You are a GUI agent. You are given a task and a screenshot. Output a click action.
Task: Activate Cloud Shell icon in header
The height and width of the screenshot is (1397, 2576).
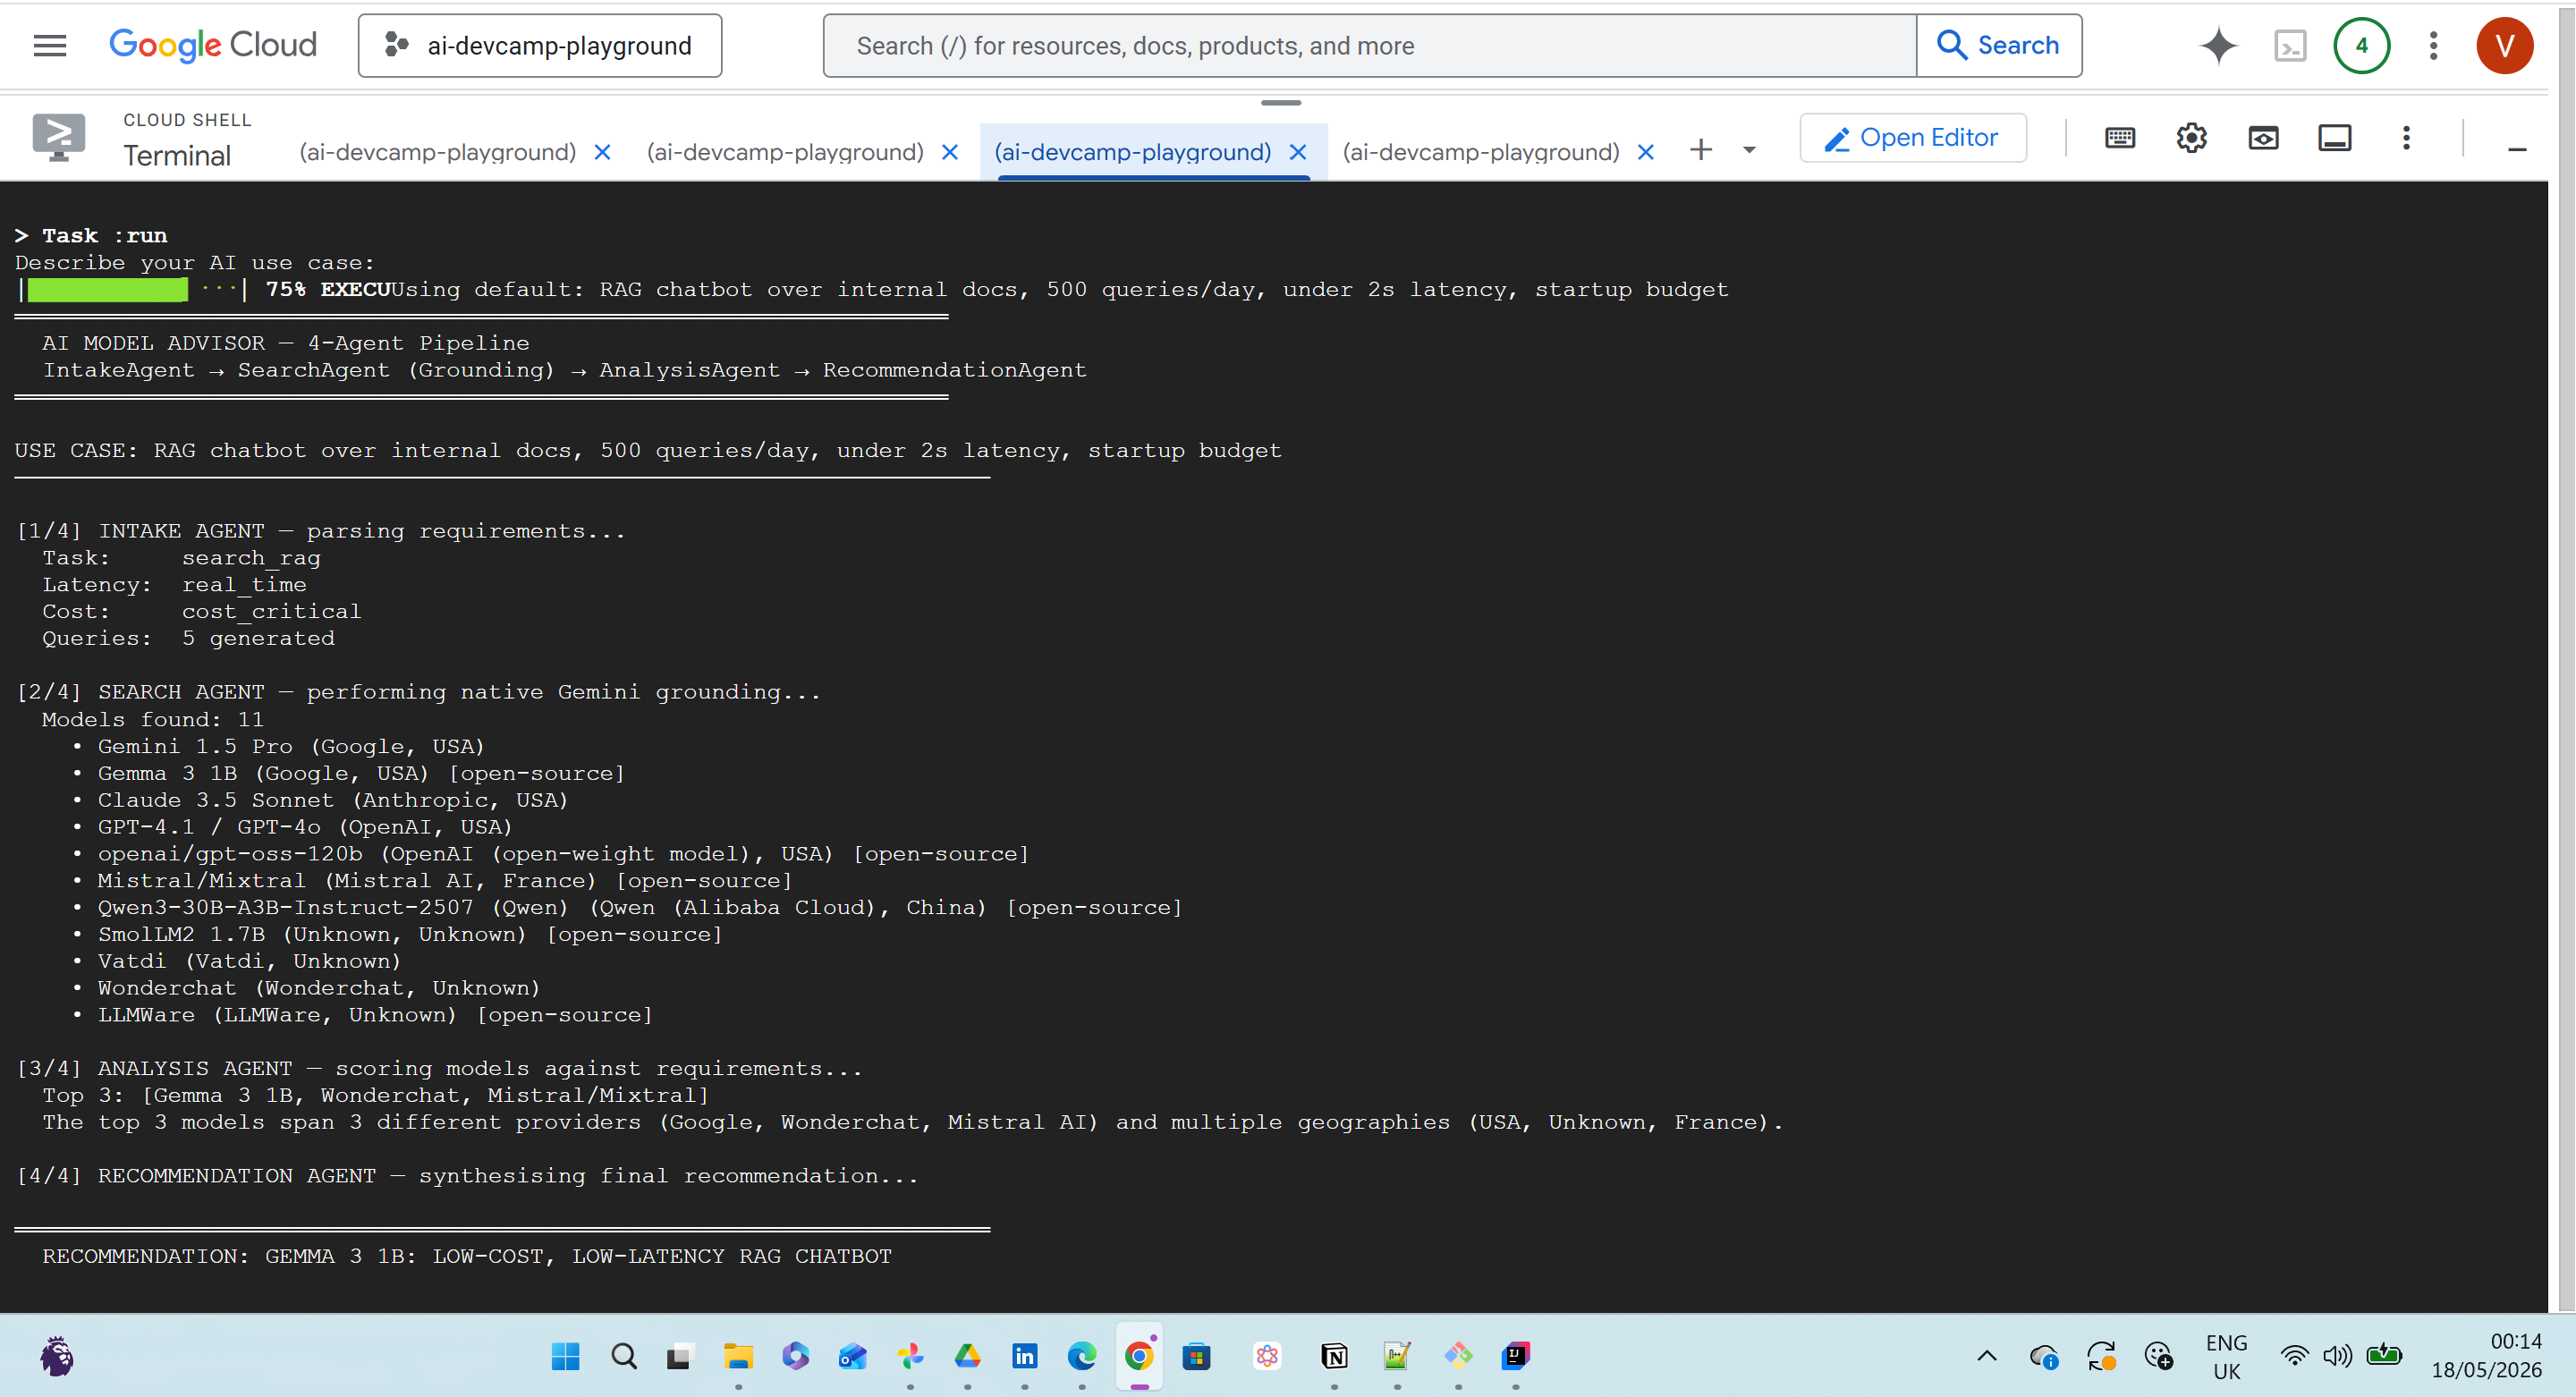2290,45
